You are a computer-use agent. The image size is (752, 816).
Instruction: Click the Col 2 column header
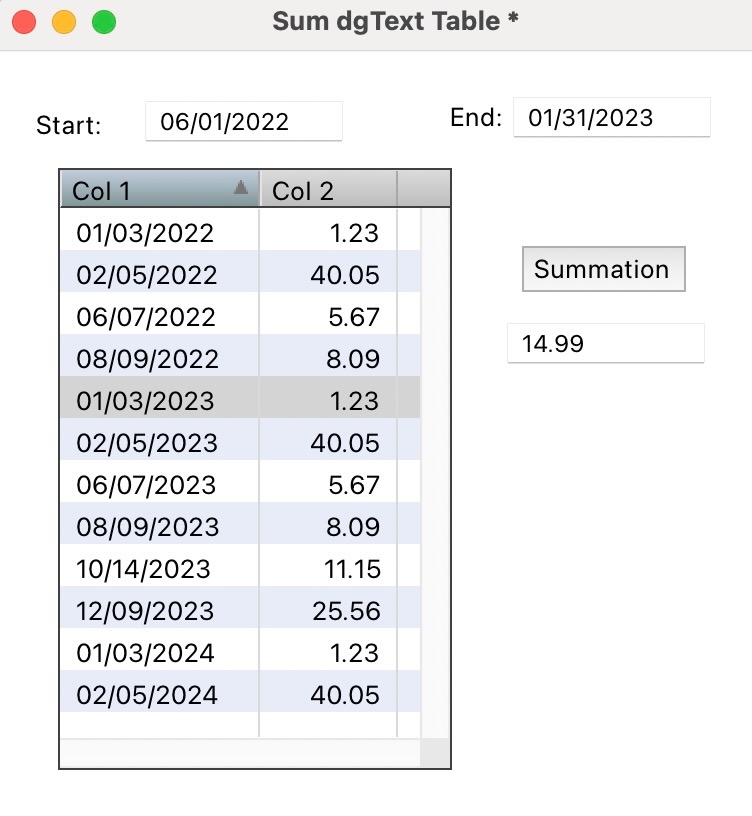coord(328,191)
